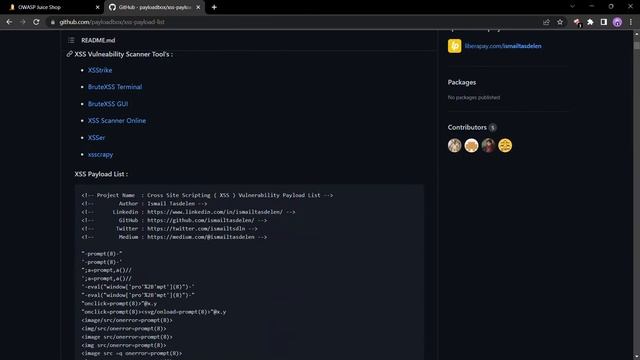Image resolution: width=640 pixels, height=360 pixels.
Task: Open the Extensions puzzle icon
Action: coord(590,22)
